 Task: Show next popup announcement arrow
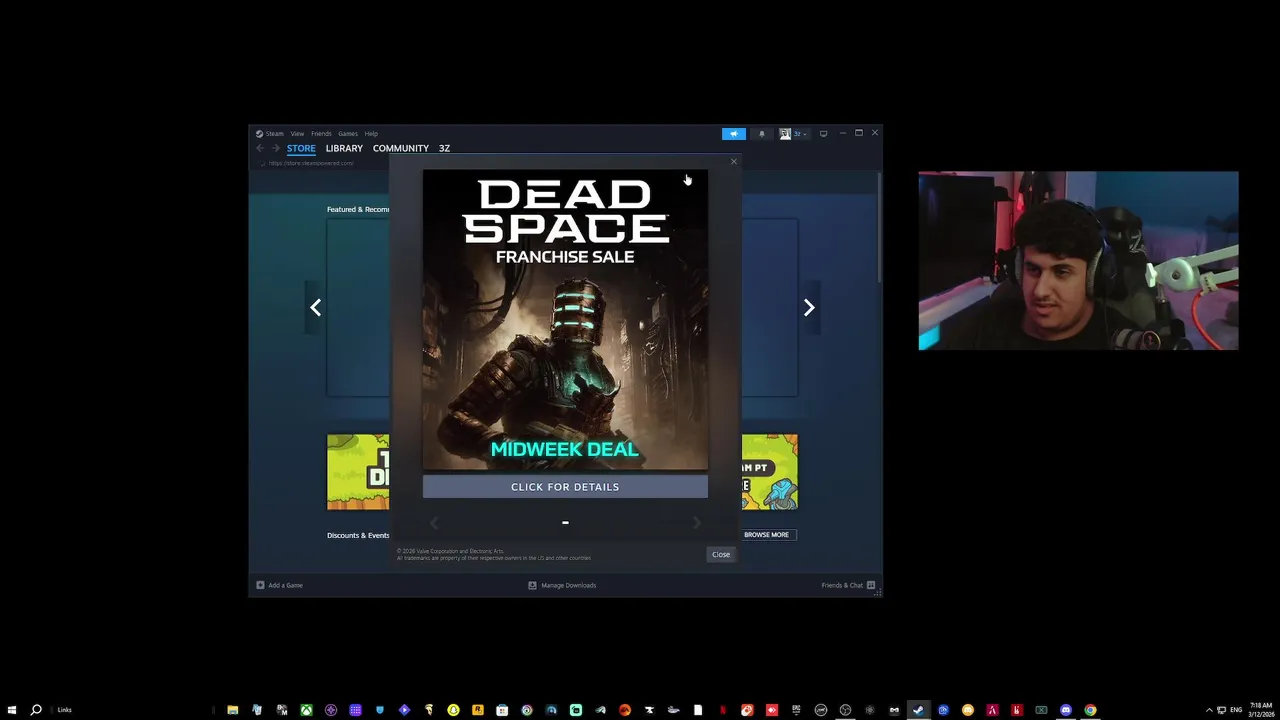[697, 522]
